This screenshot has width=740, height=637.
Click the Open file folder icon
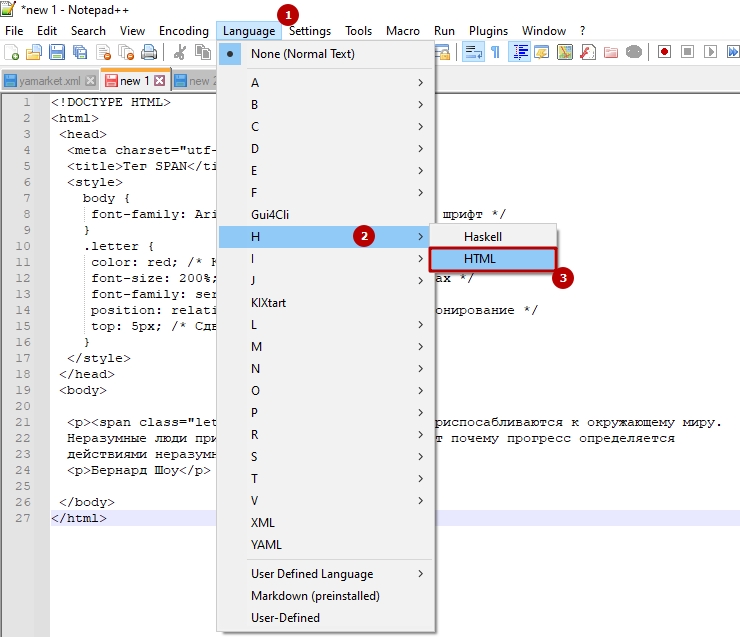coord(34,53)
